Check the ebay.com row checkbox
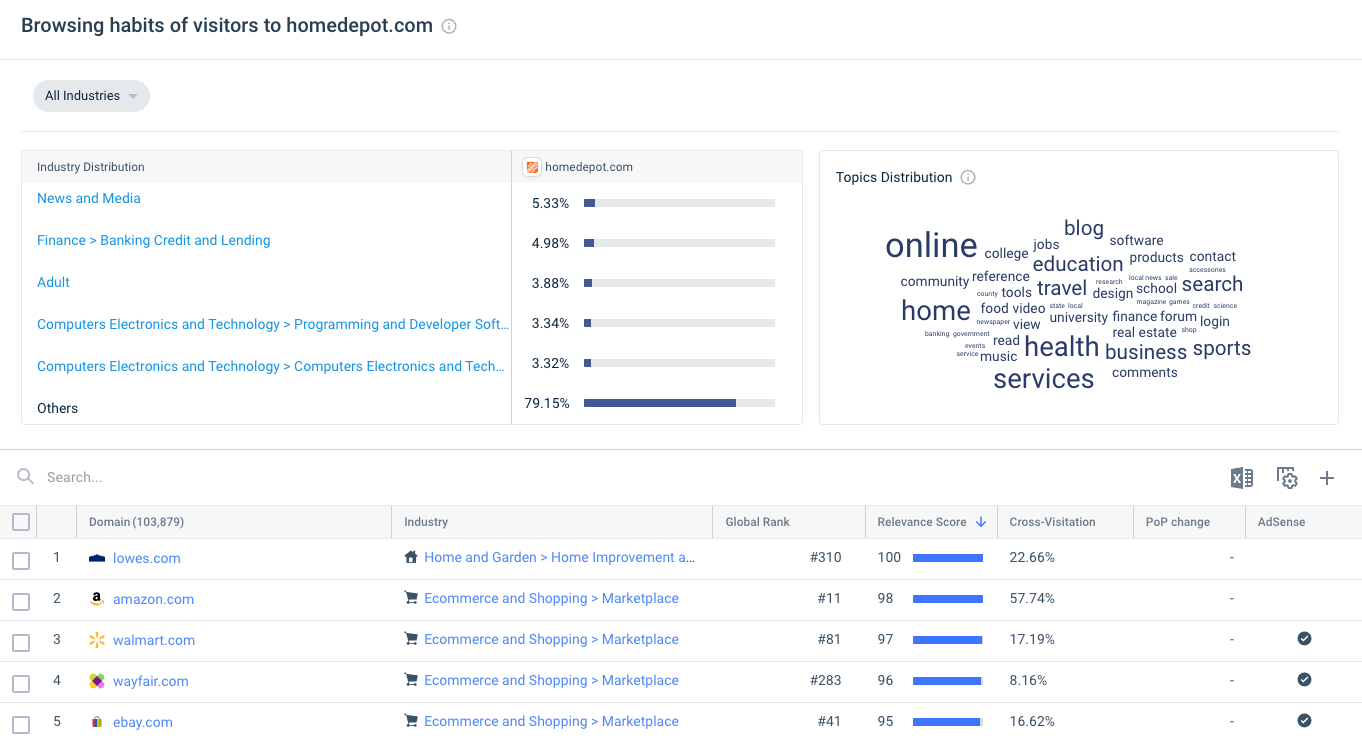The width and height of the screenshot is (1362, 741). (x=21, y=725)
